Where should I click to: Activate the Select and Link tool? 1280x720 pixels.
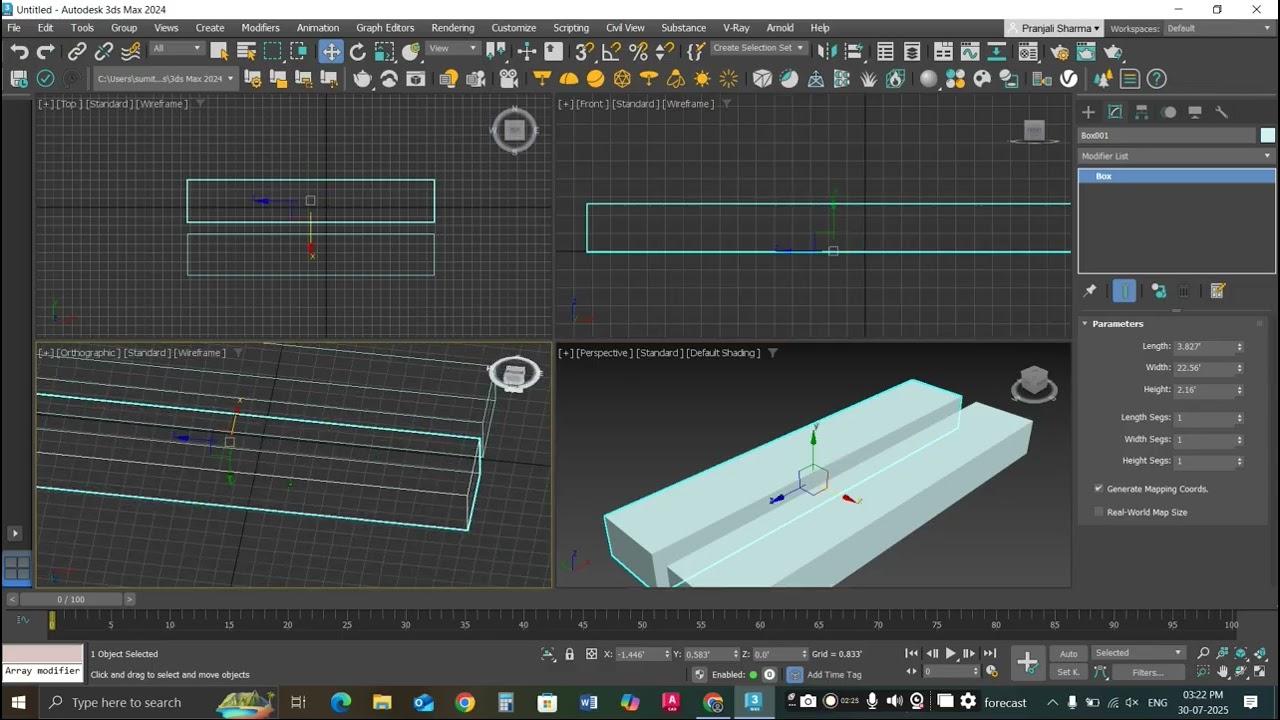(x=77, y=52)
